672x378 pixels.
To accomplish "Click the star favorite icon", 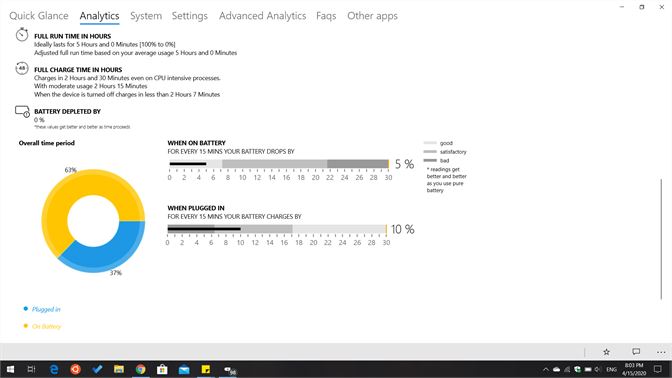I will [x=606, y=352].
